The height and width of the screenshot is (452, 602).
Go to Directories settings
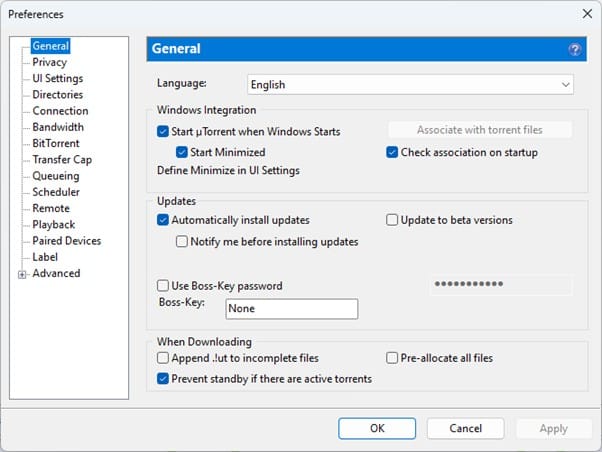coord(58,94)
